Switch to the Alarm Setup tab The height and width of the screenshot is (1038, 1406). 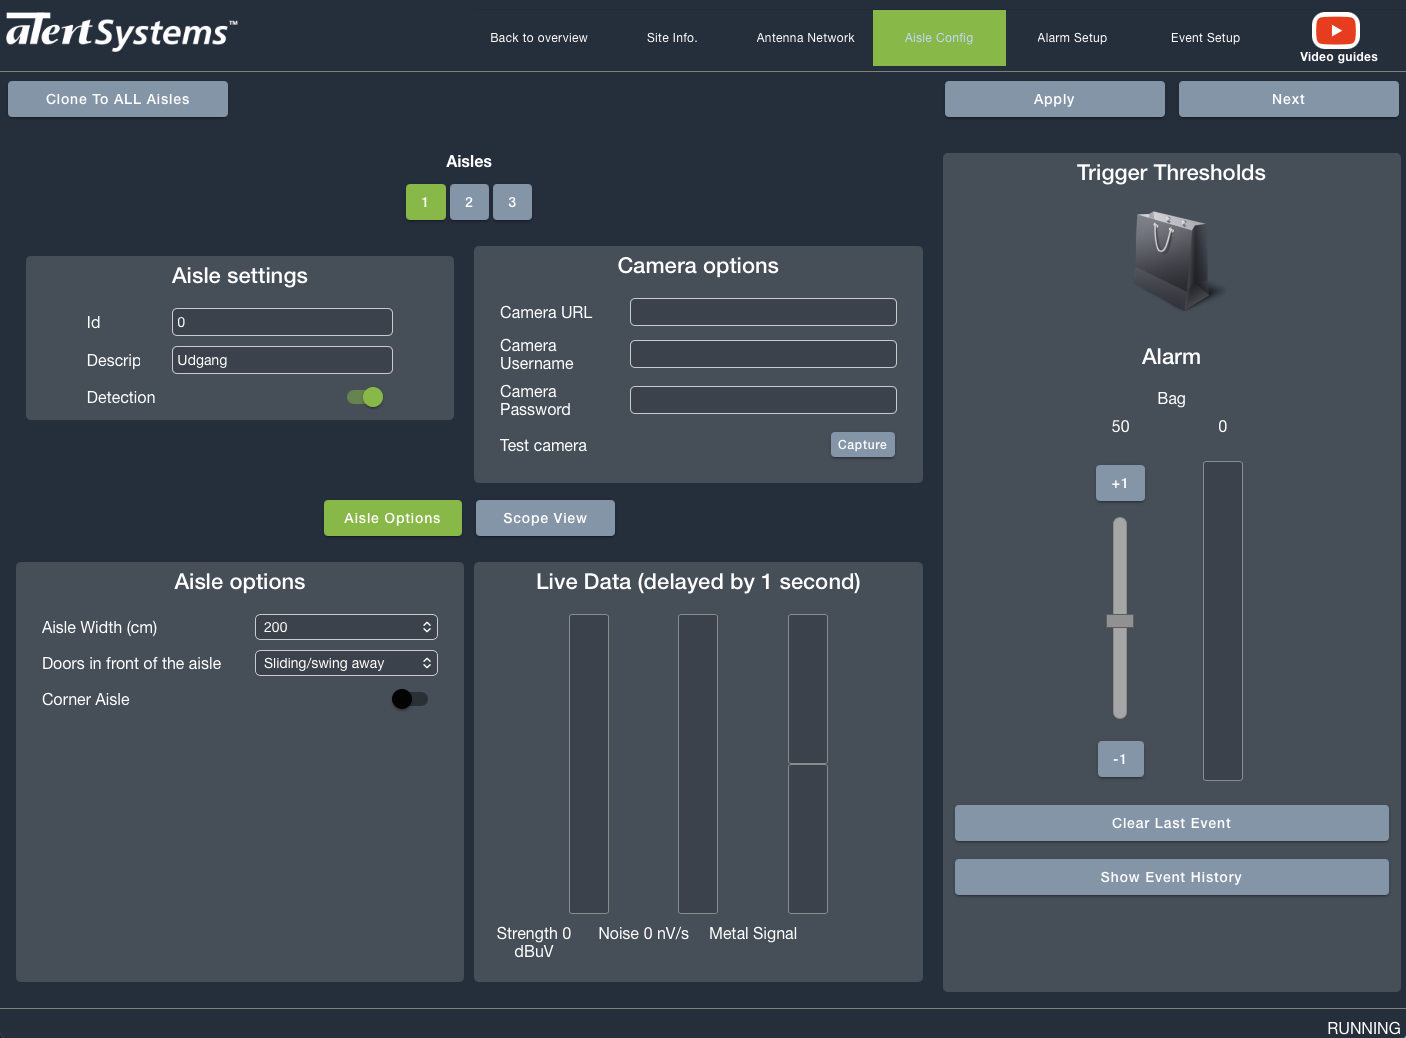coord(1071,37)
